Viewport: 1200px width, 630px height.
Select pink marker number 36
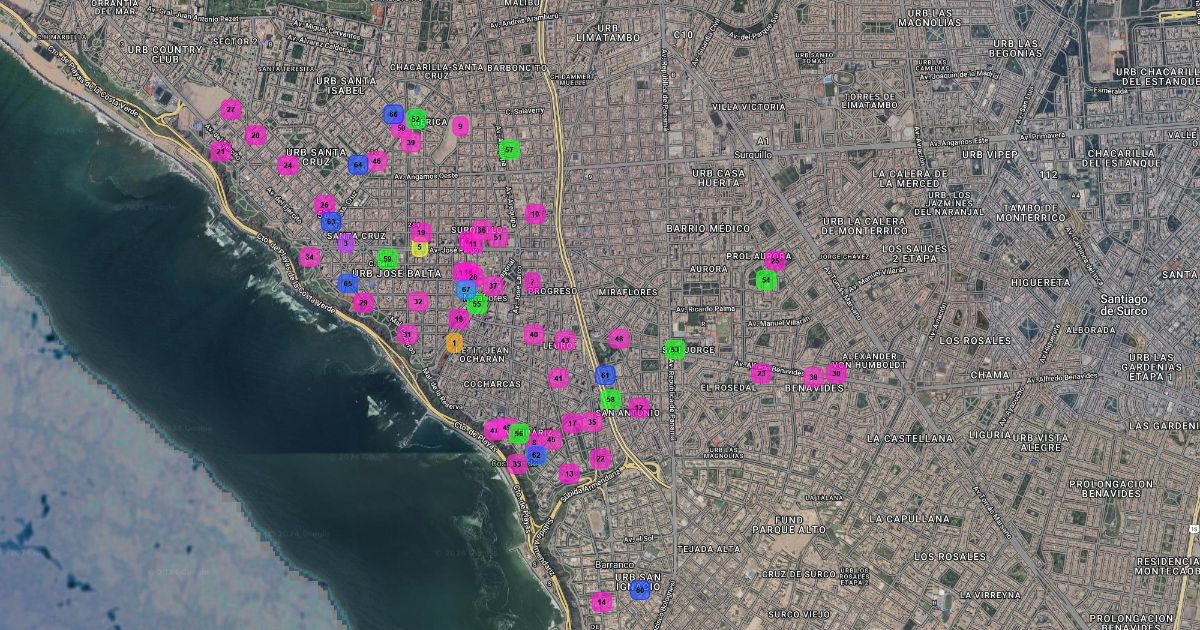click(x=482, y=230)
